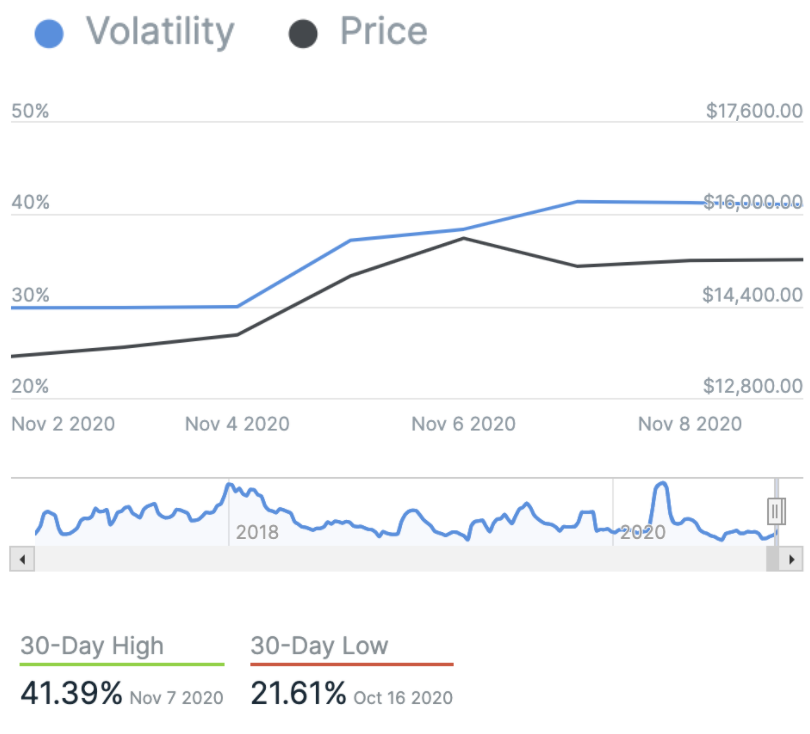The width and height of the screenshot is (810, 734).
Task: Click the Oct 16 2020 date text
Action: pos(403,696)
